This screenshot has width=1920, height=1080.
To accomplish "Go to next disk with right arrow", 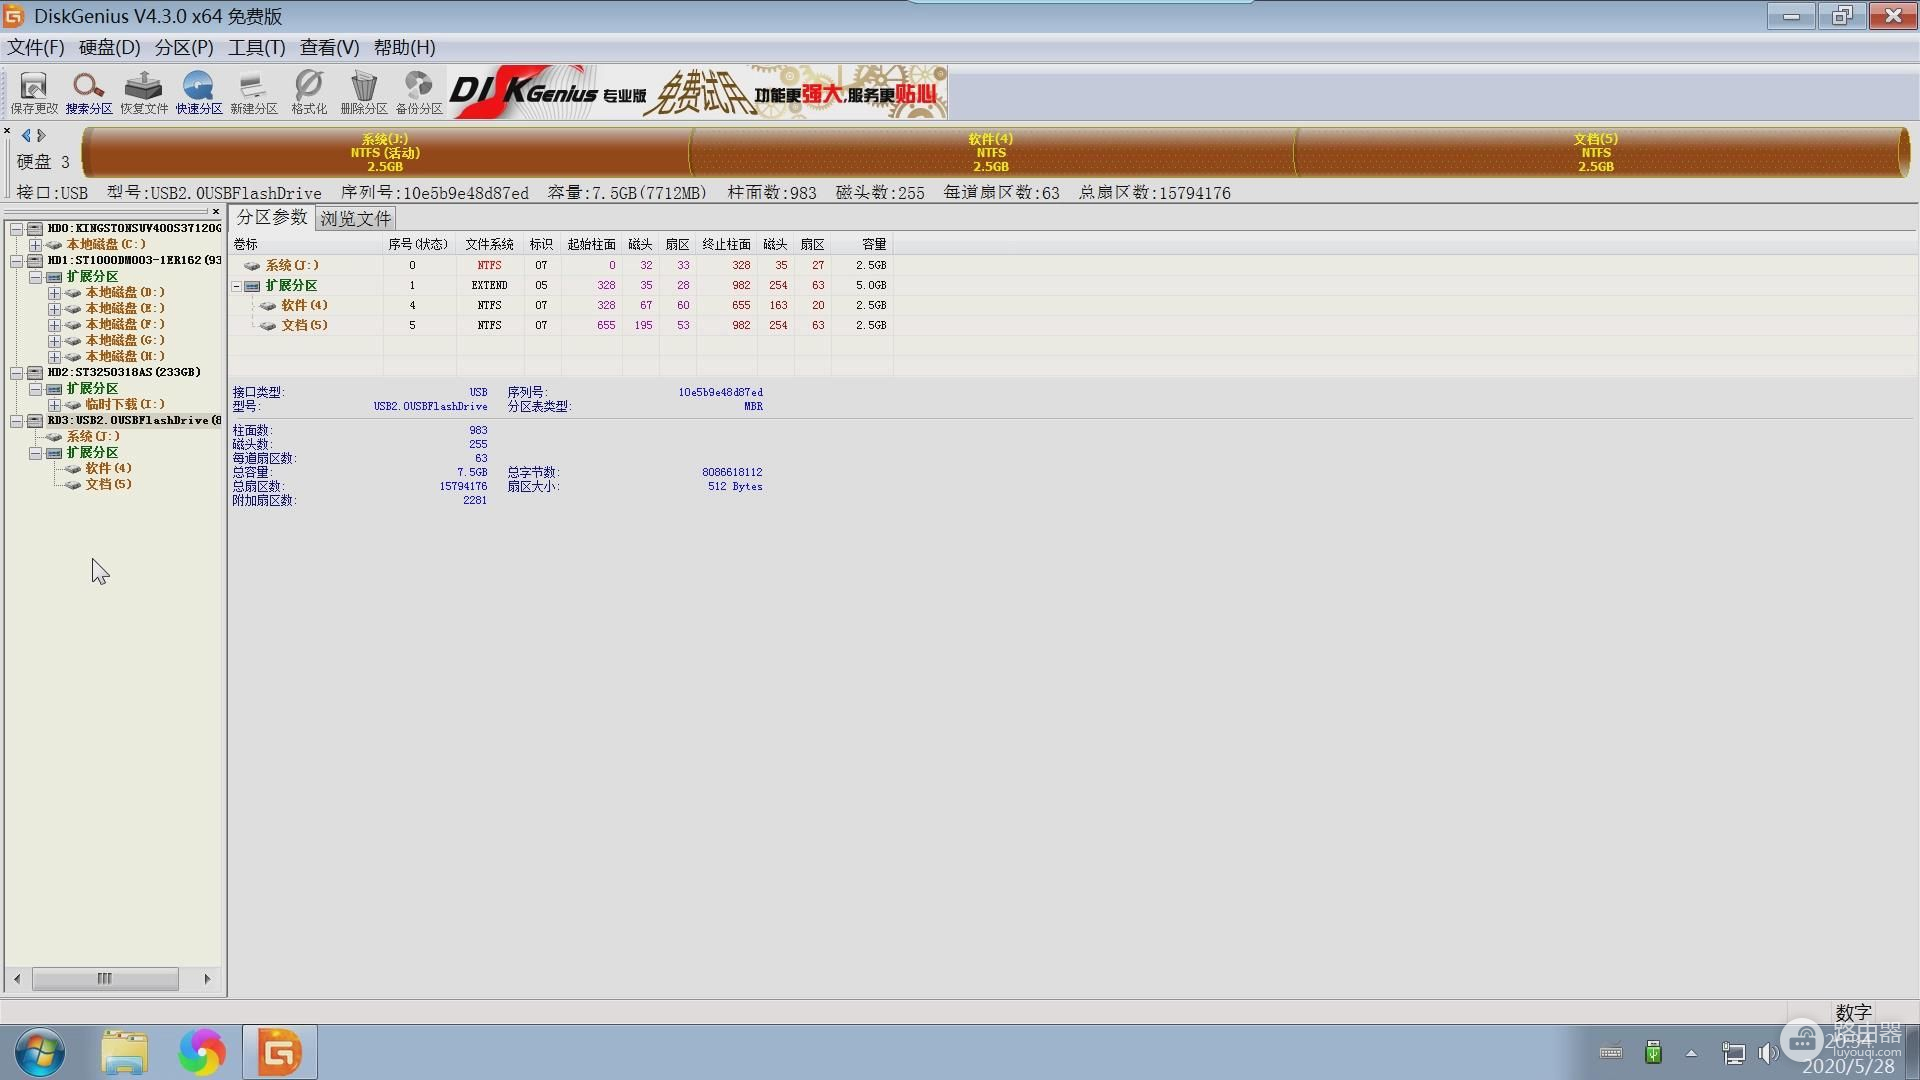I will [42, 135].
